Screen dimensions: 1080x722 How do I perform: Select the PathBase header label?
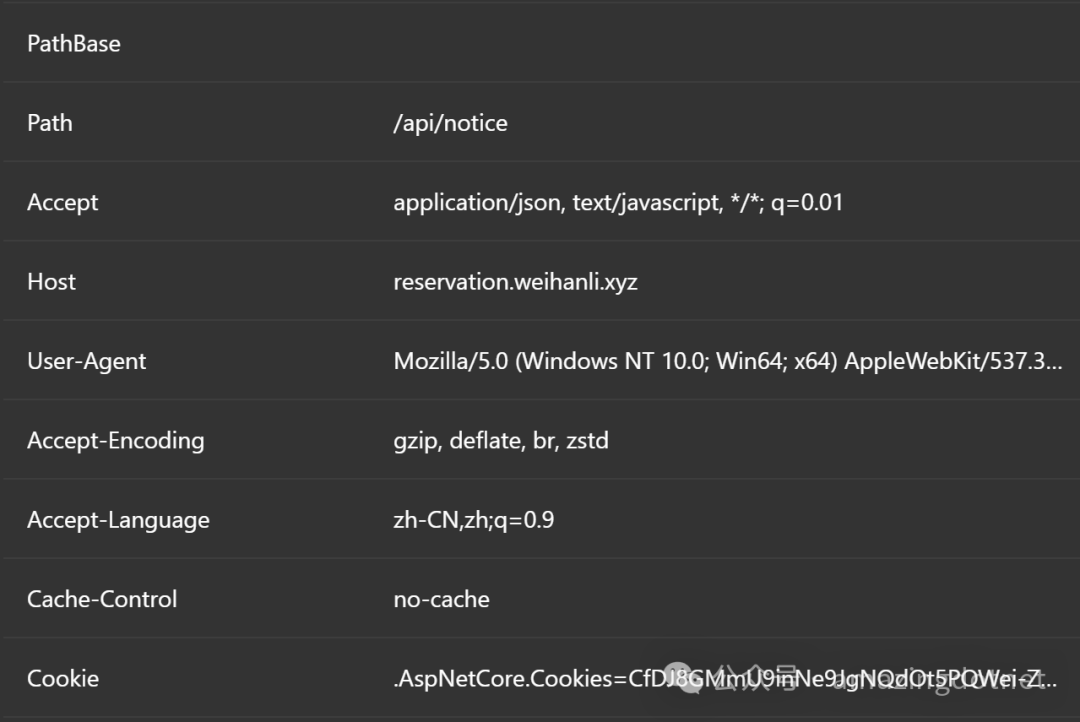(x=73, y=44)
